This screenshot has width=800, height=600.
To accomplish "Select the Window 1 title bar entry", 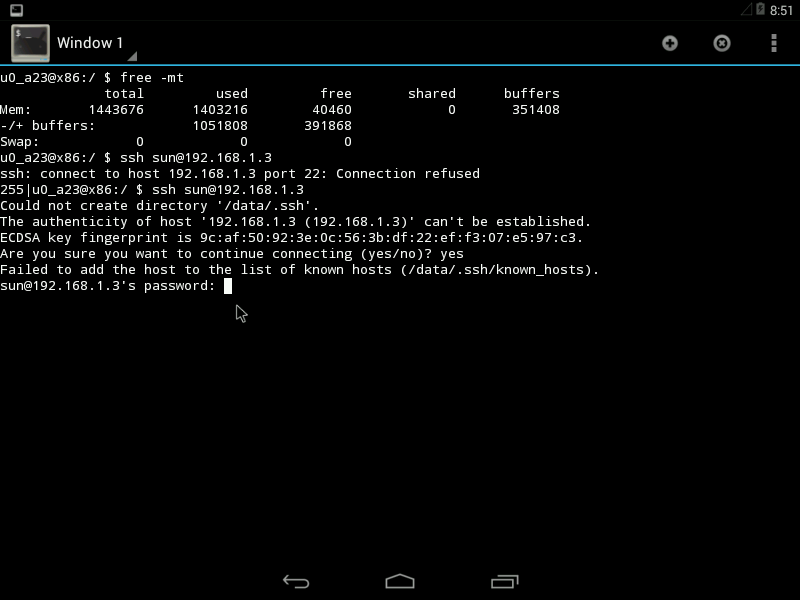I will pos(90,43).
